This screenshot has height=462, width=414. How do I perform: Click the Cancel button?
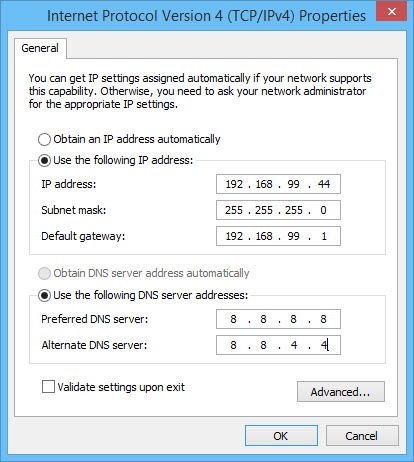coord(362,436)
